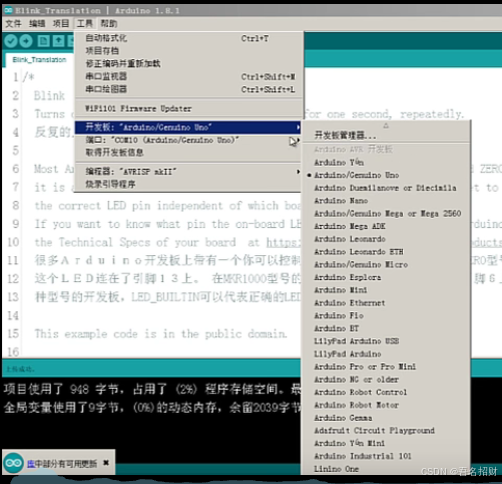Click console line '全局变量使用了9字节'
Viewport: 502px width, 484px height.
point(152,407)
